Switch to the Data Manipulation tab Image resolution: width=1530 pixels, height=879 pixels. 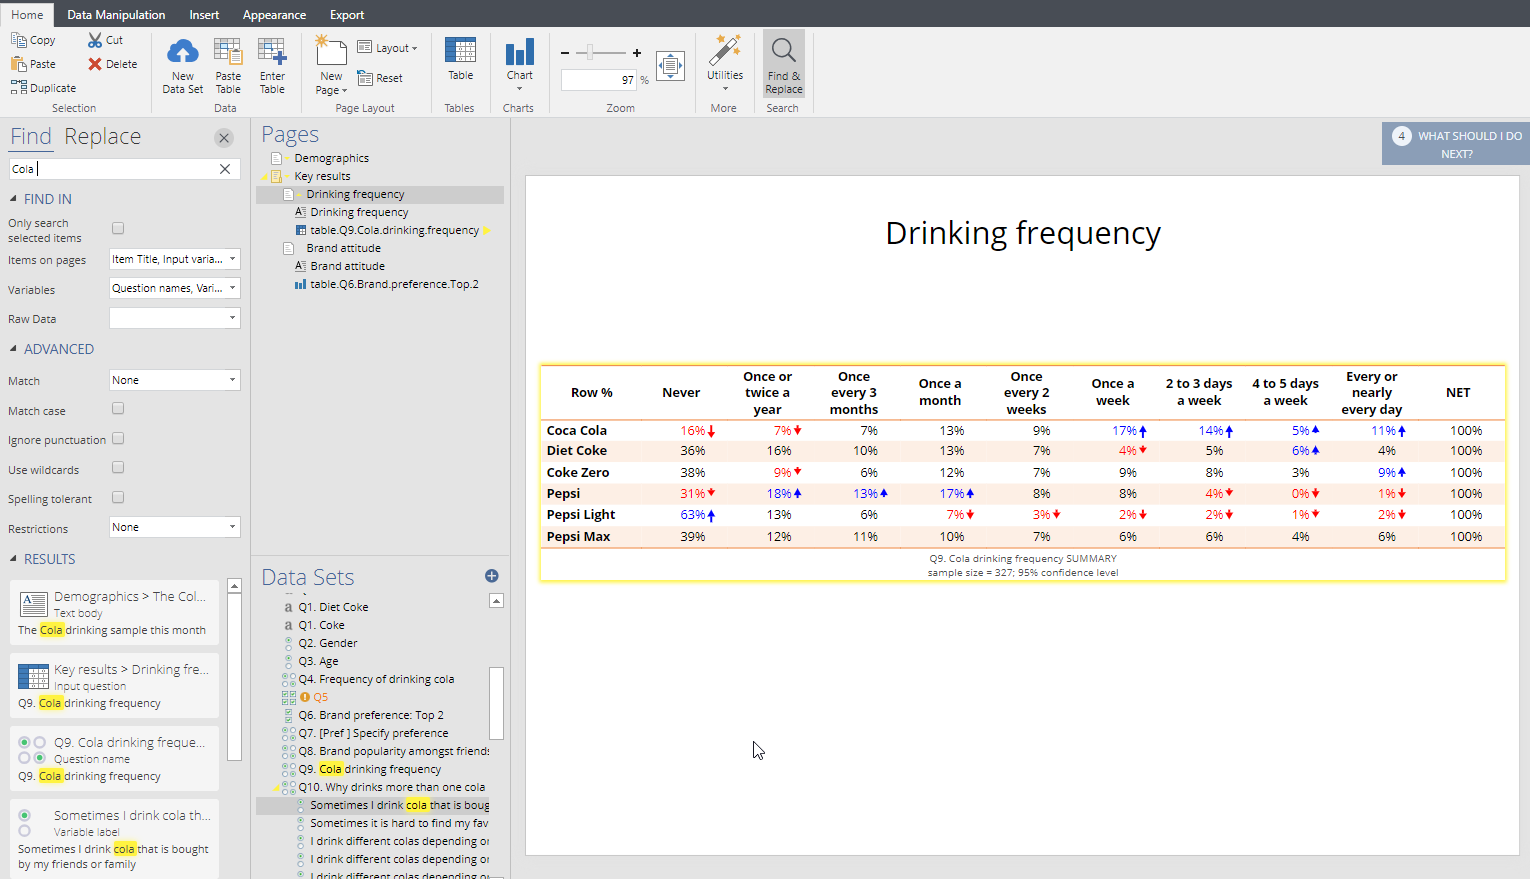tap(116, 15)
